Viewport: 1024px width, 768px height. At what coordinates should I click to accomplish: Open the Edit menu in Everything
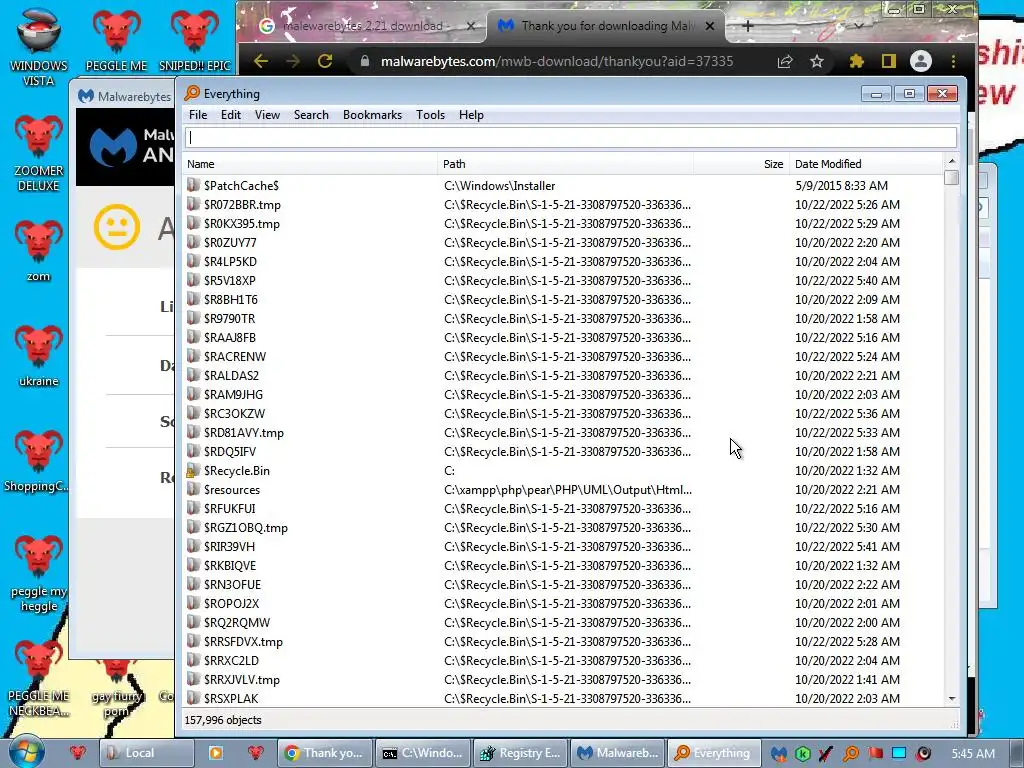coord(231,115)
